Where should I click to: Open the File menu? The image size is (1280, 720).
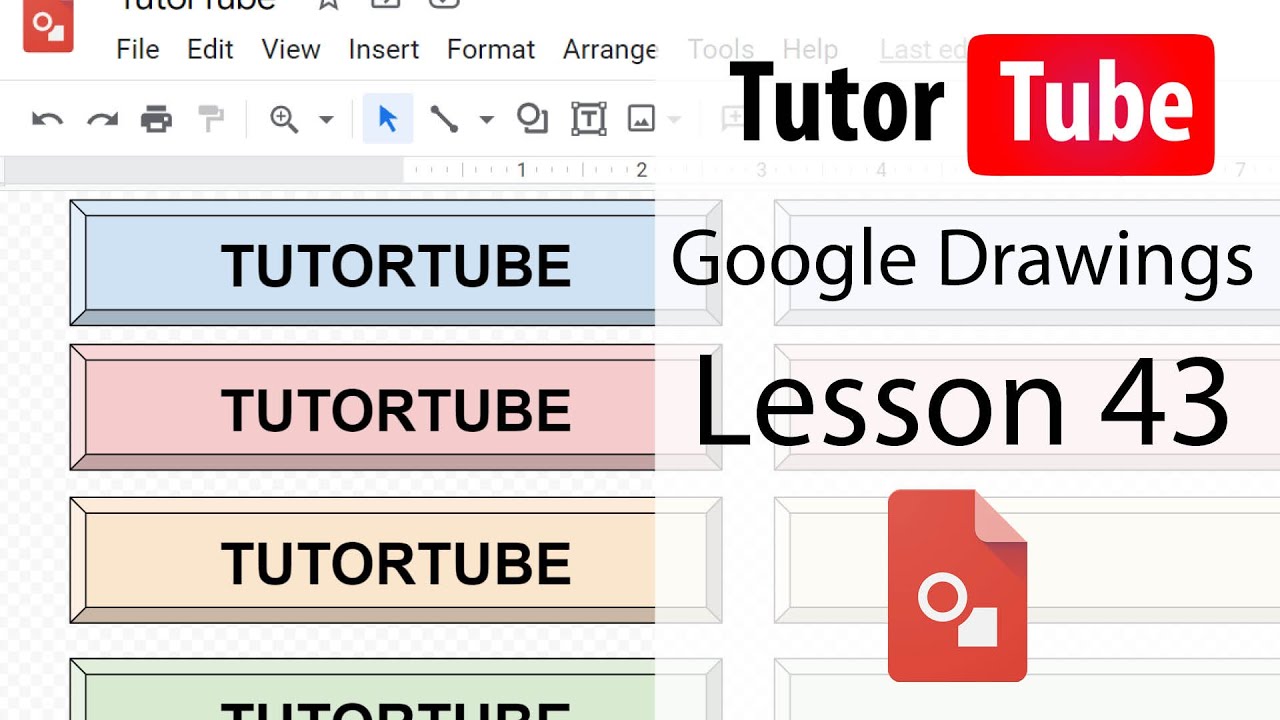tap(137, 49)
